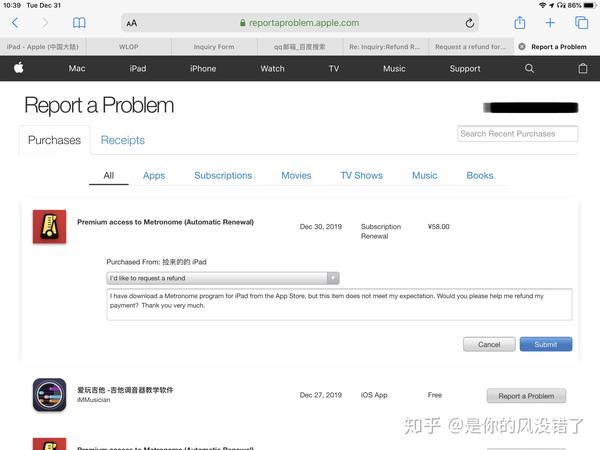Image resolution: width=600 pixels, height=450 pixels.
Task: Filter purchases by Movies
Action: pyautogui.click(x=296, y=176)
